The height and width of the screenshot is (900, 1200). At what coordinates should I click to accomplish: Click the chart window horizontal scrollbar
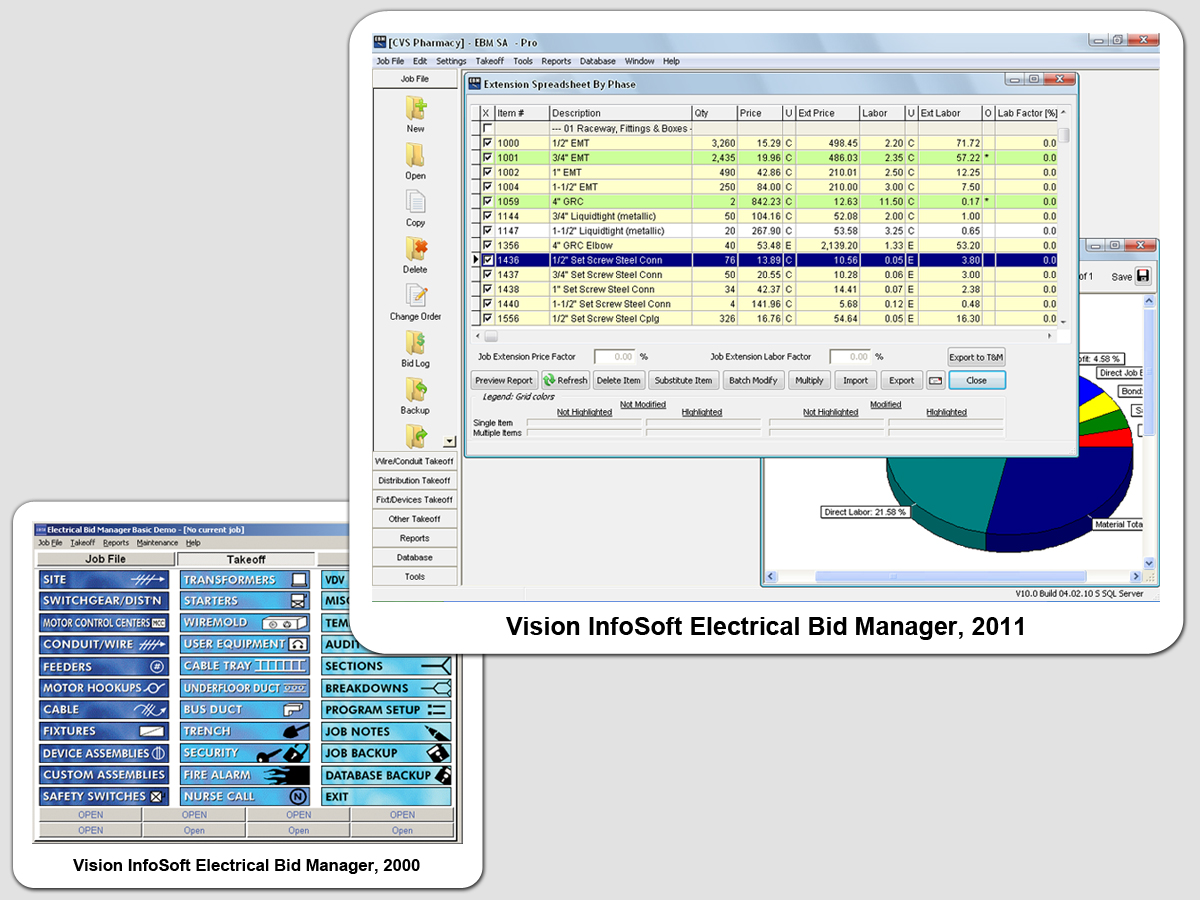pyautogui.click(x=951, y=577)
